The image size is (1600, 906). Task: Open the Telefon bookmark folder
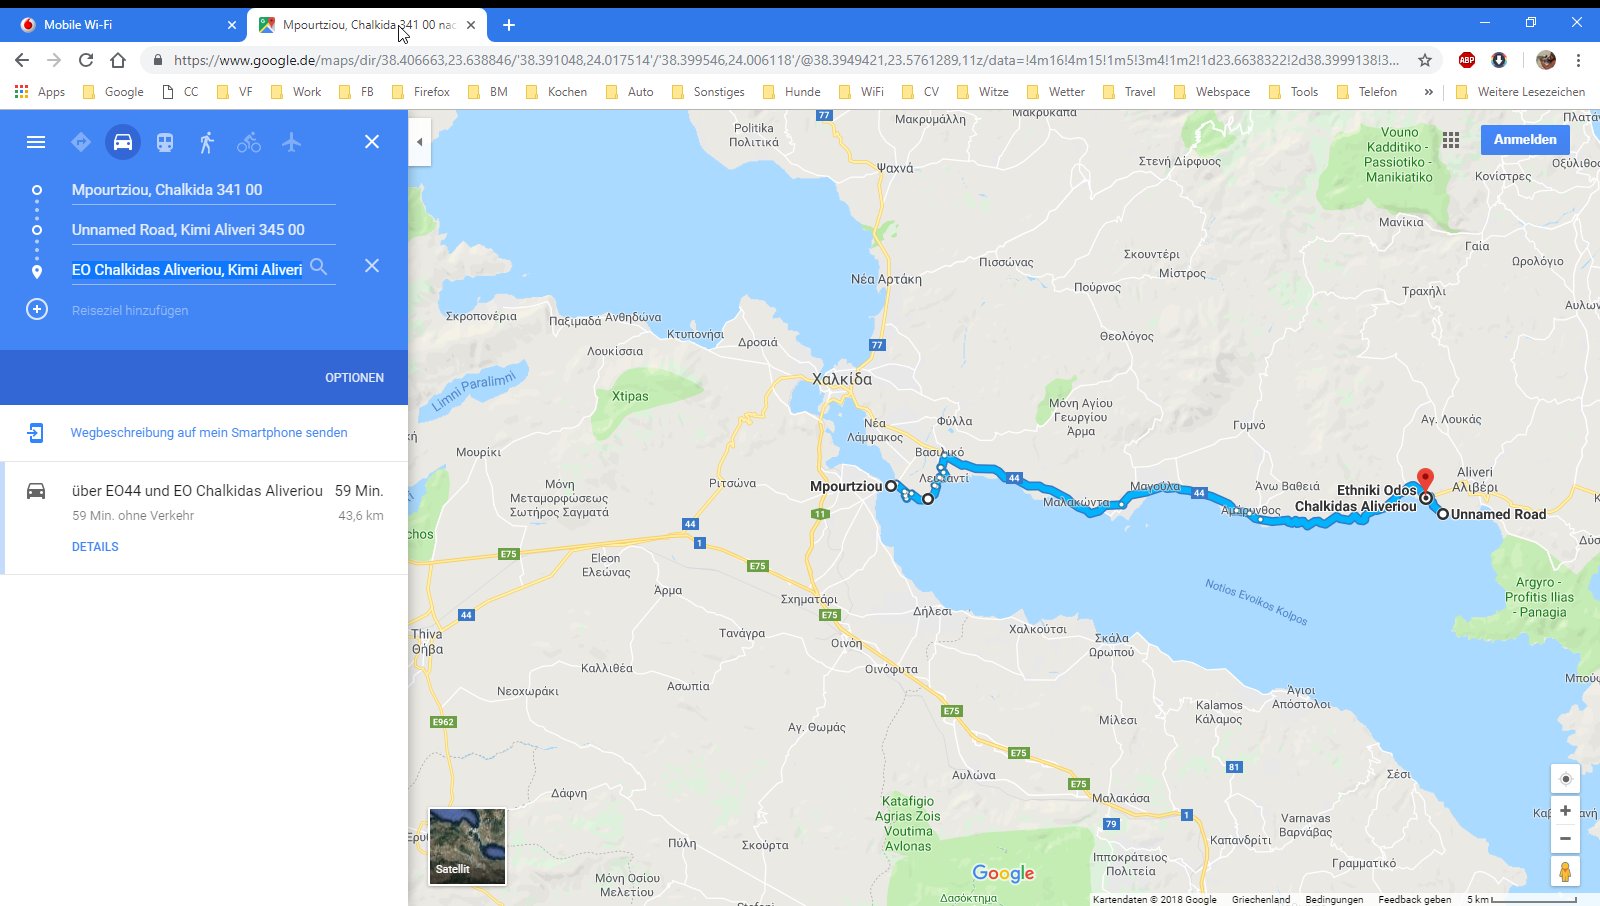(1367, 91)
